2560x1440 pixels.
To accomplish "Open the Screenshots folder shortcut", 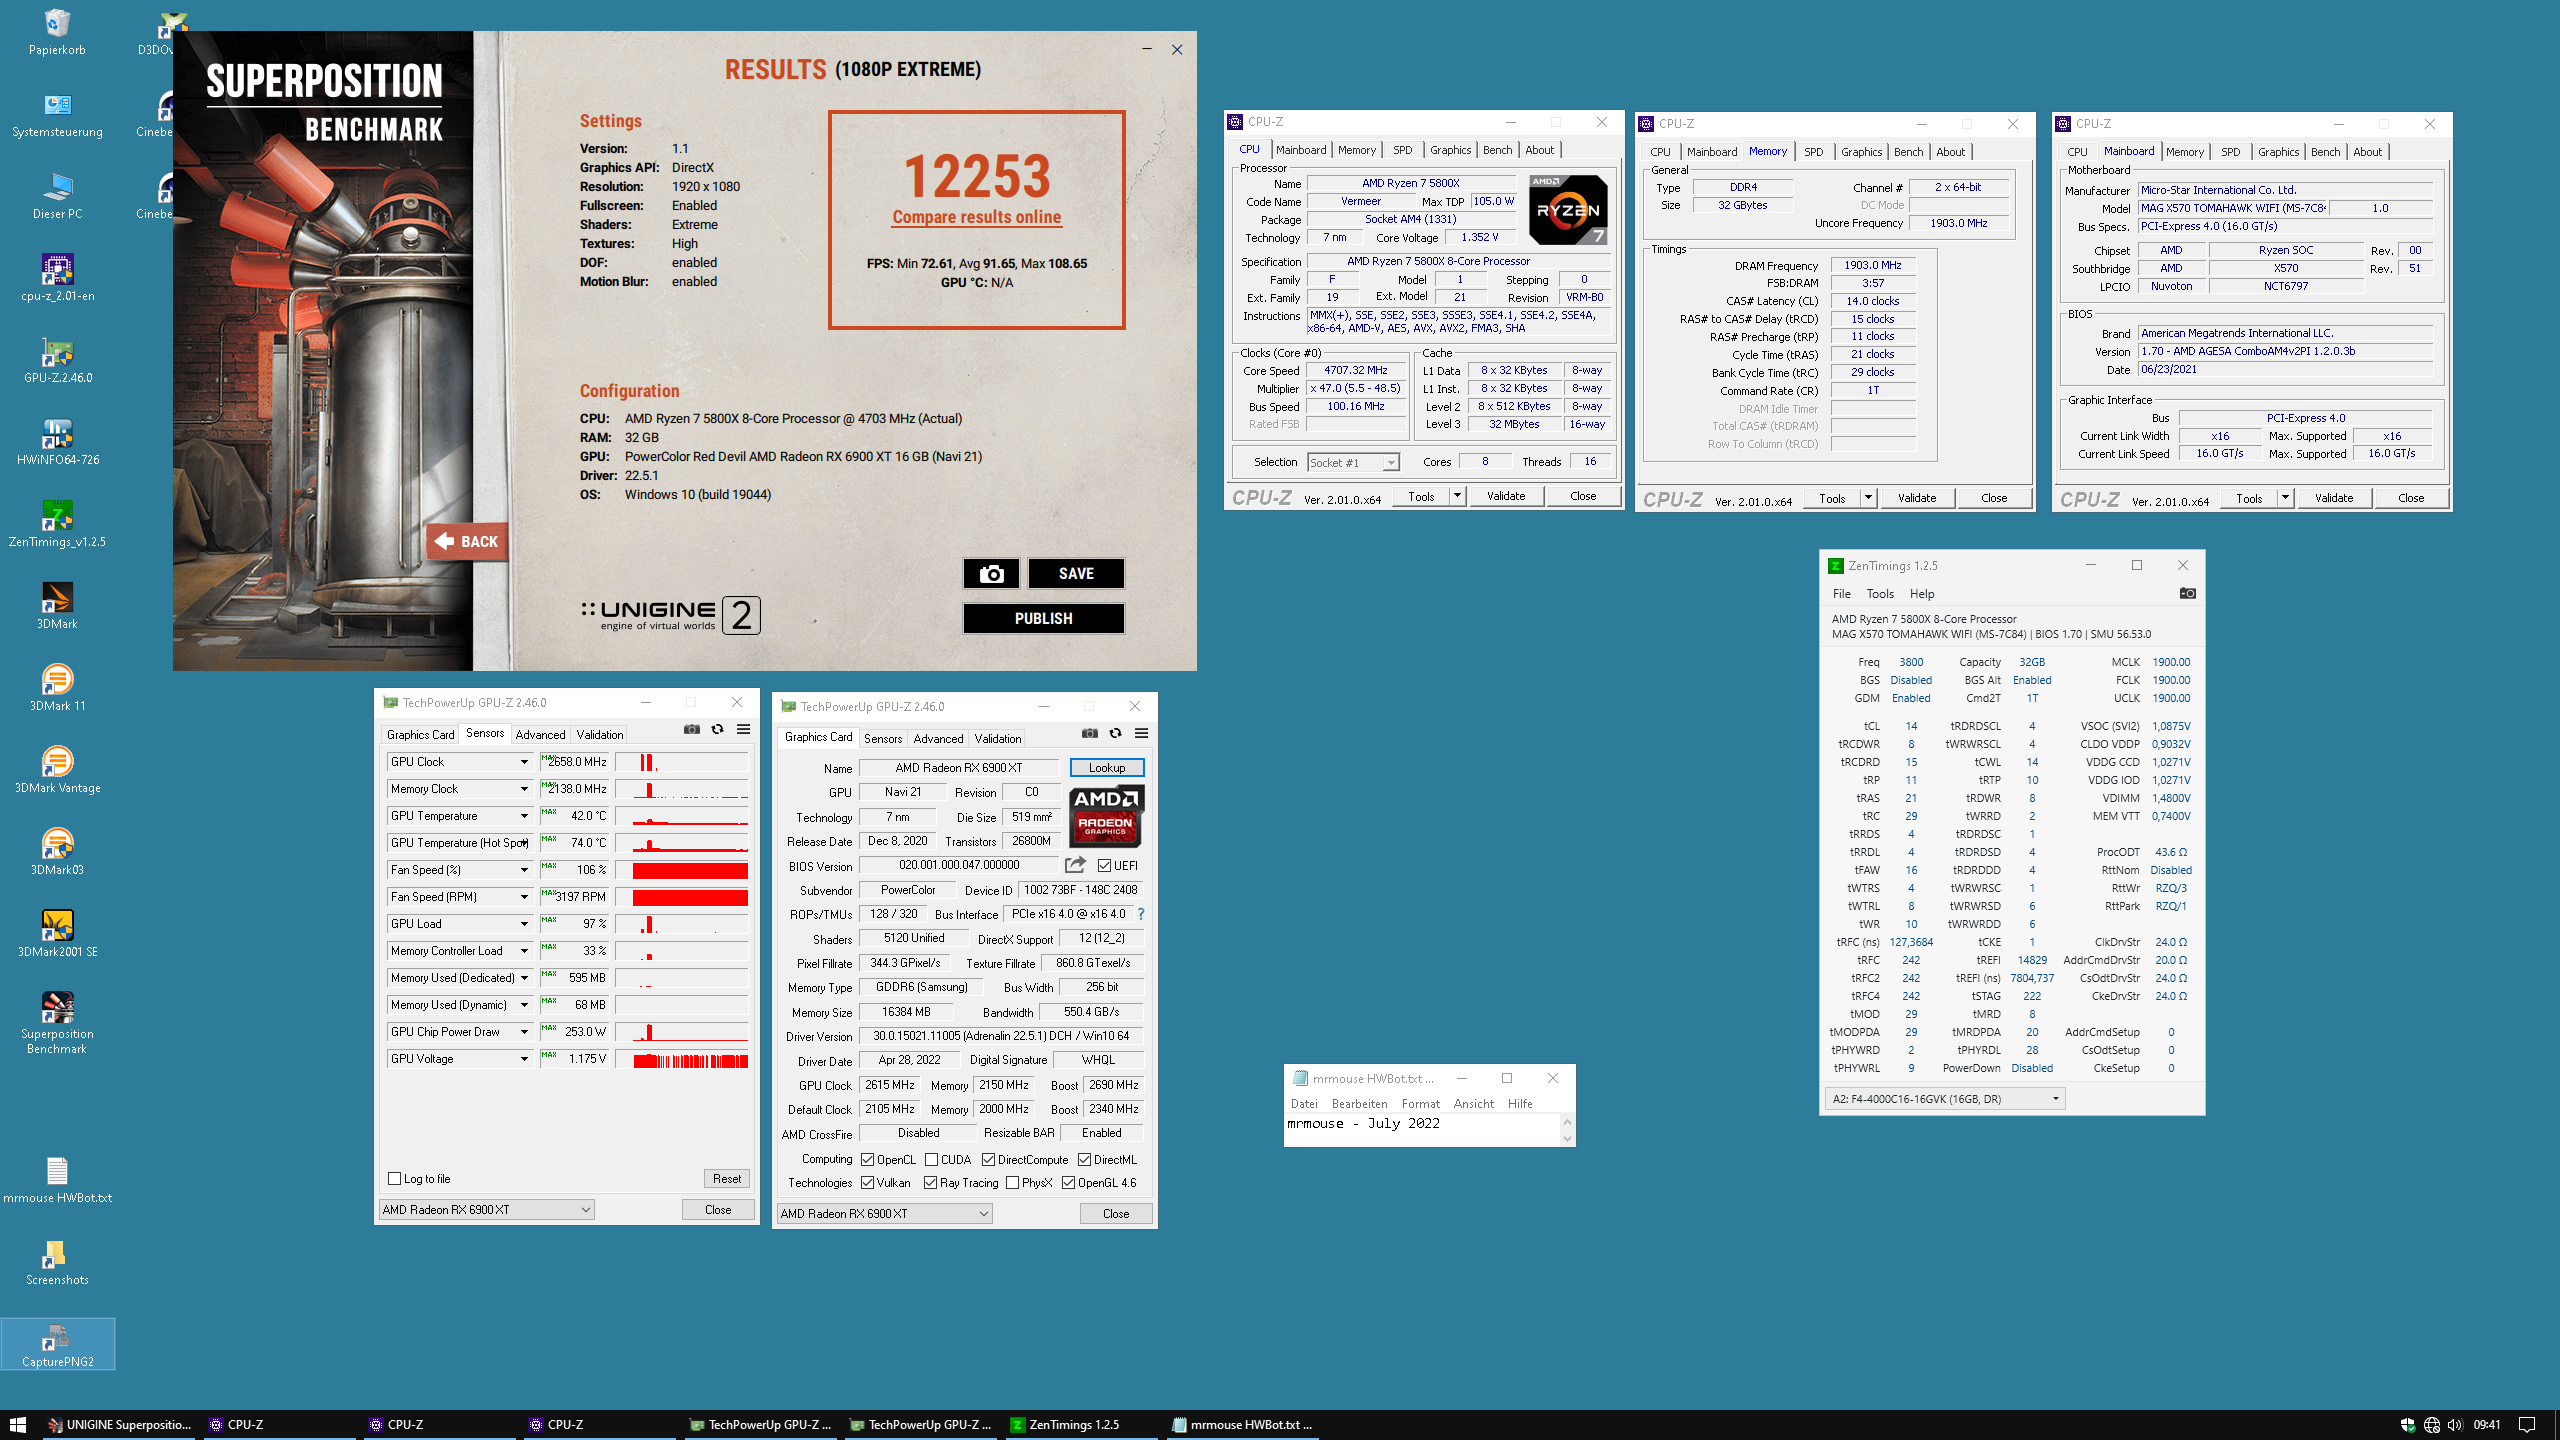I will [57, 1262].
